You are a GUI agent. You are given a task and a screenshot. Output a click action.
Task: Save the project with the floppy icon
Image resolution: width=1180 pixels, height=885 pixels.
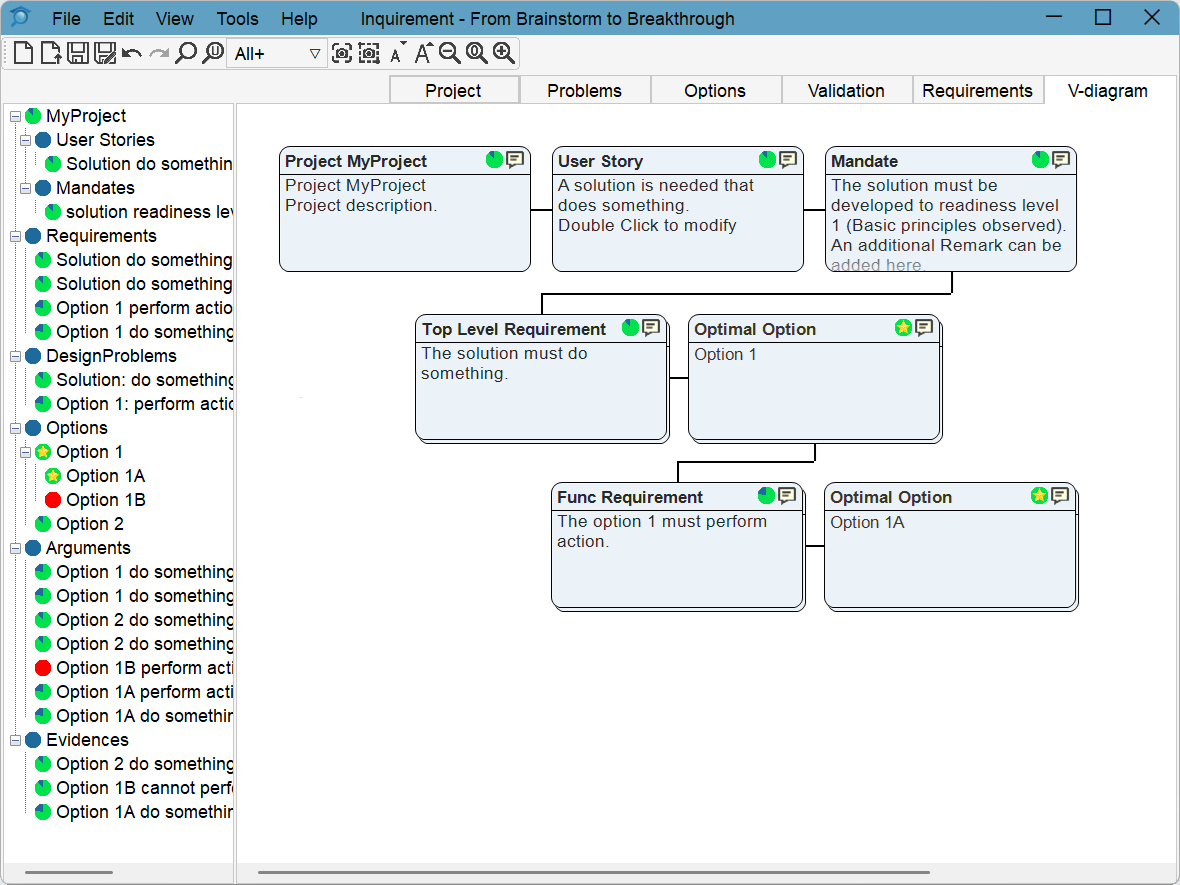(x=78, y=53)
